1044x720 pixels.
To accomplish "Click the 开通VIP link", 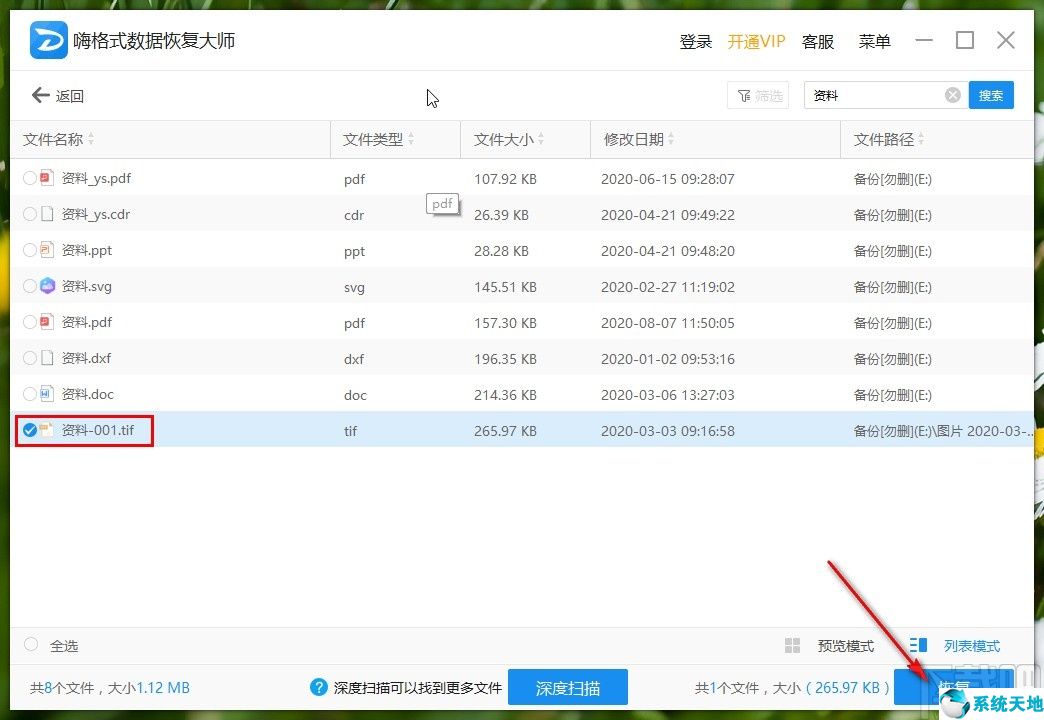I will (757, 41).
